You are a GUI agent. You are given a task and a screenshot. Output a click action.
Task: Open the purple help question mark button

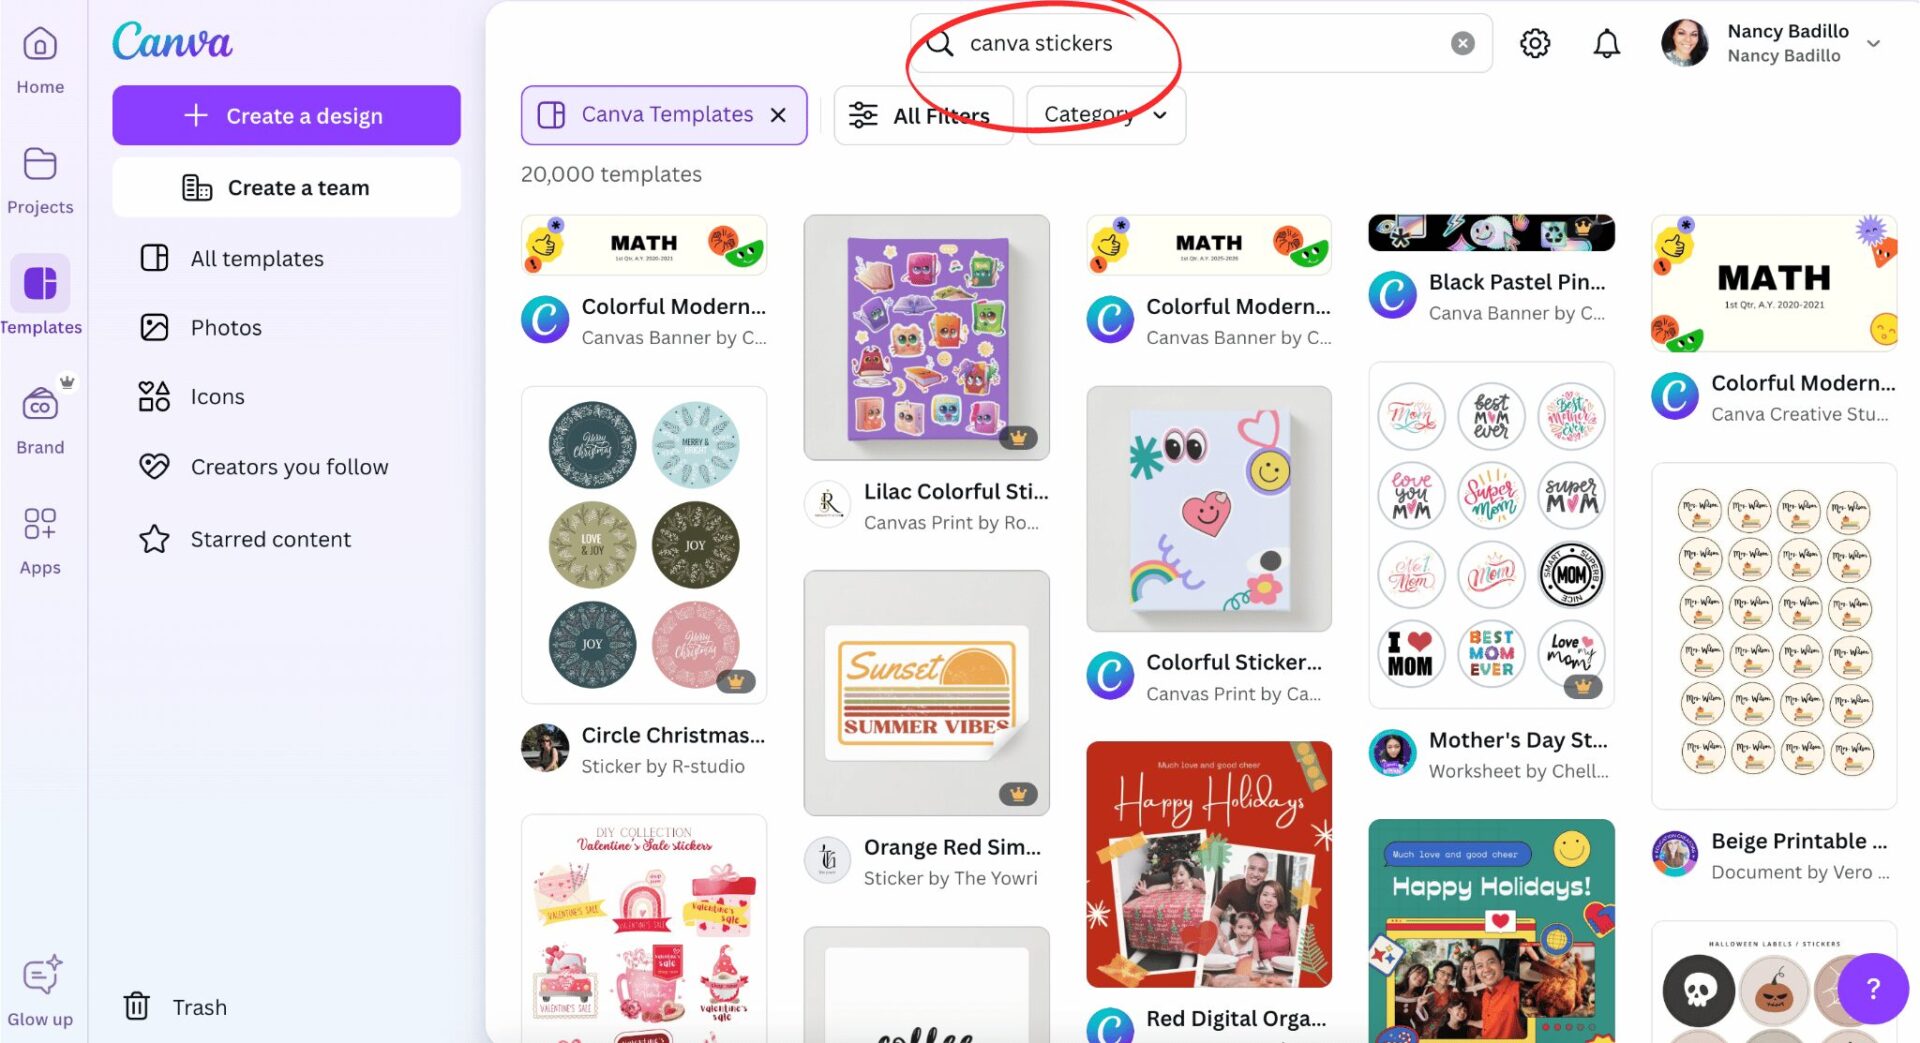(x=1873, y=989)
